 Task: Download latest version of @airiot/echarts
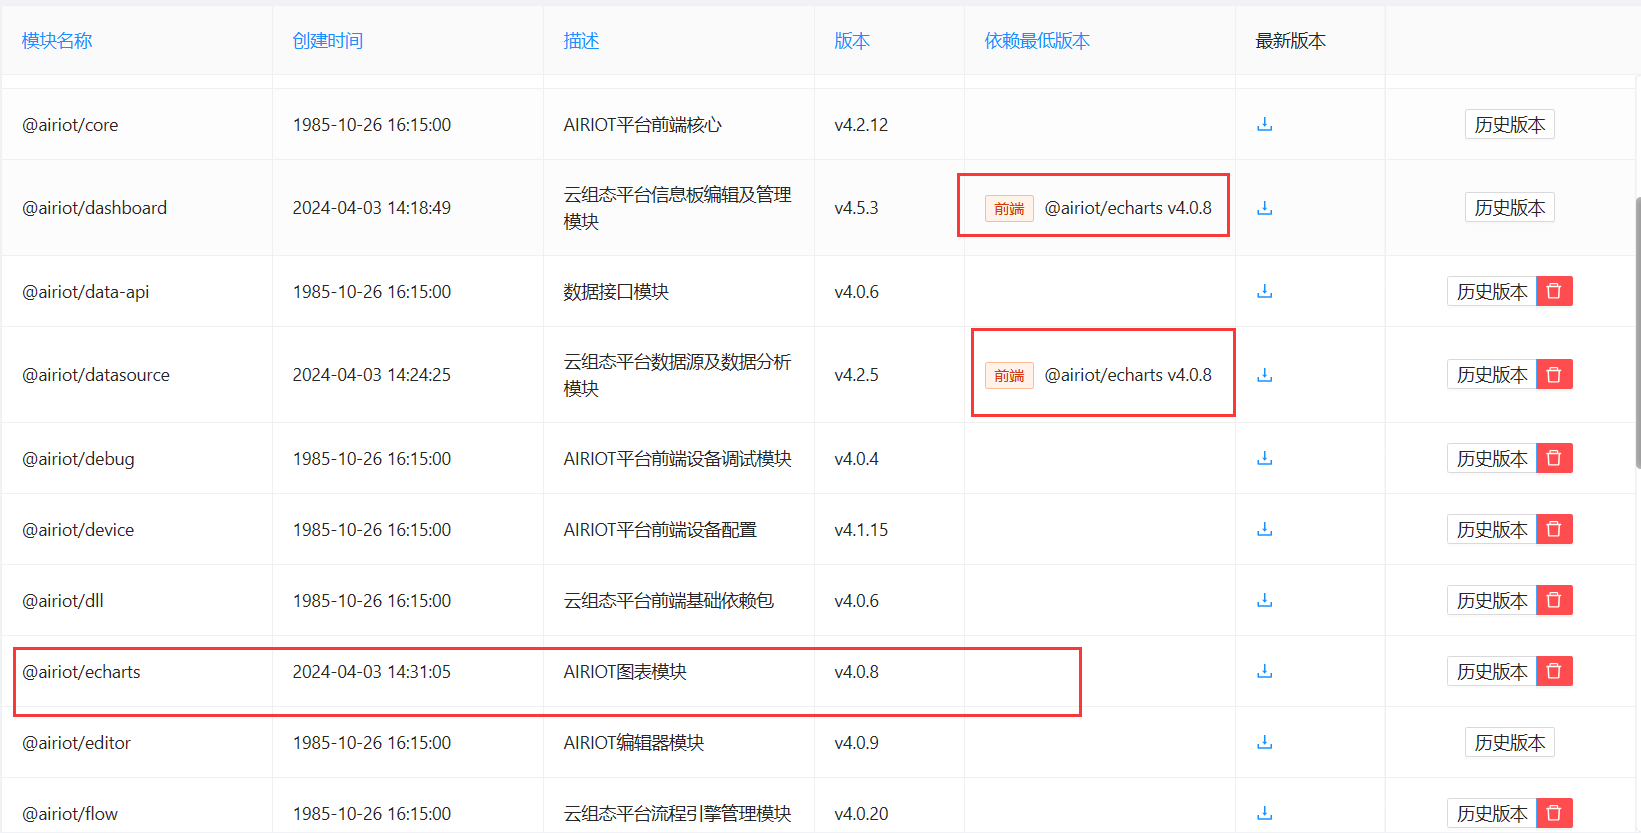tap(1264, 671)
